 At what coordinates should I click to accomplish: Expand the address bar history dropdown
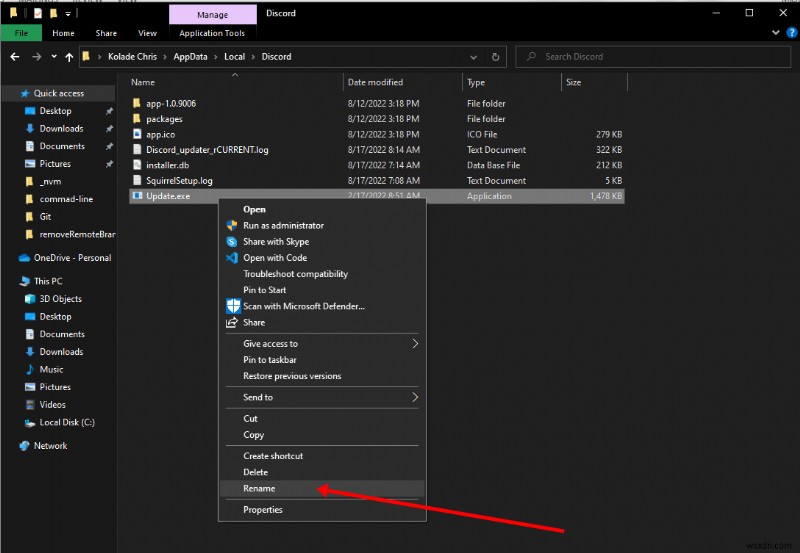tap(473, 57)
